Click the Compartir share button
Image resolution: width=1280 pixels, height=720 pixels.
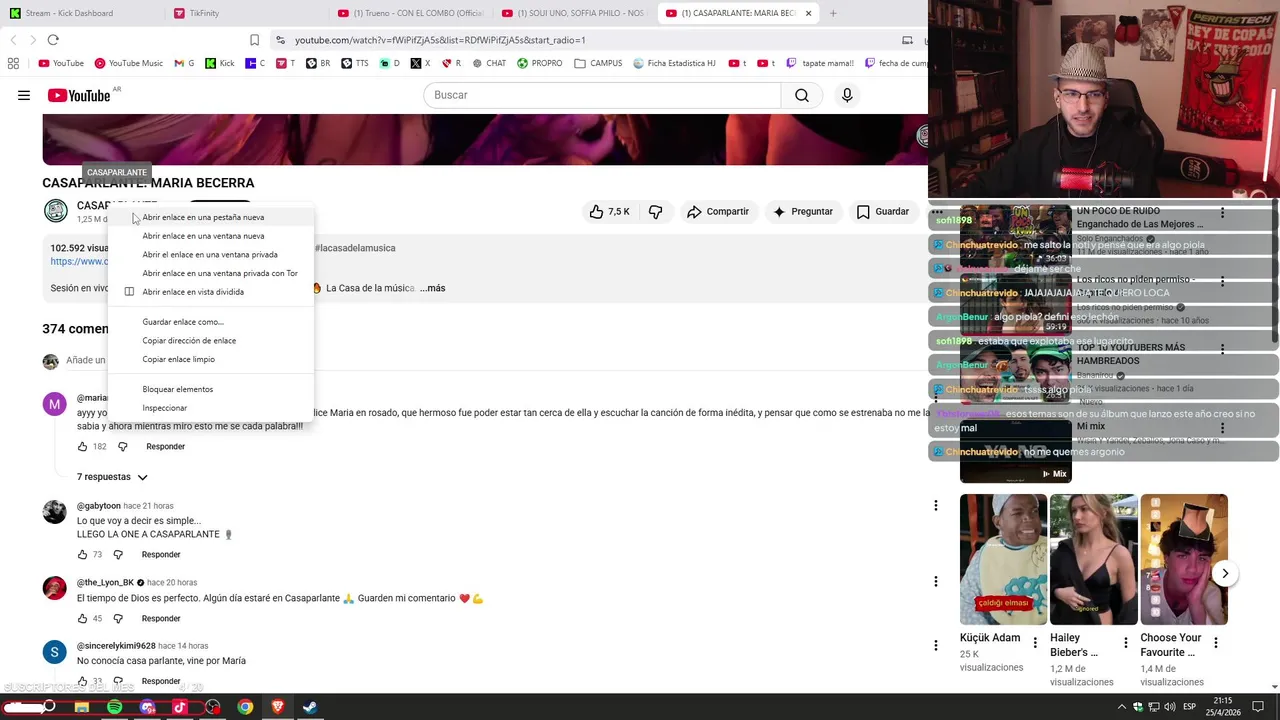[718, 212]
